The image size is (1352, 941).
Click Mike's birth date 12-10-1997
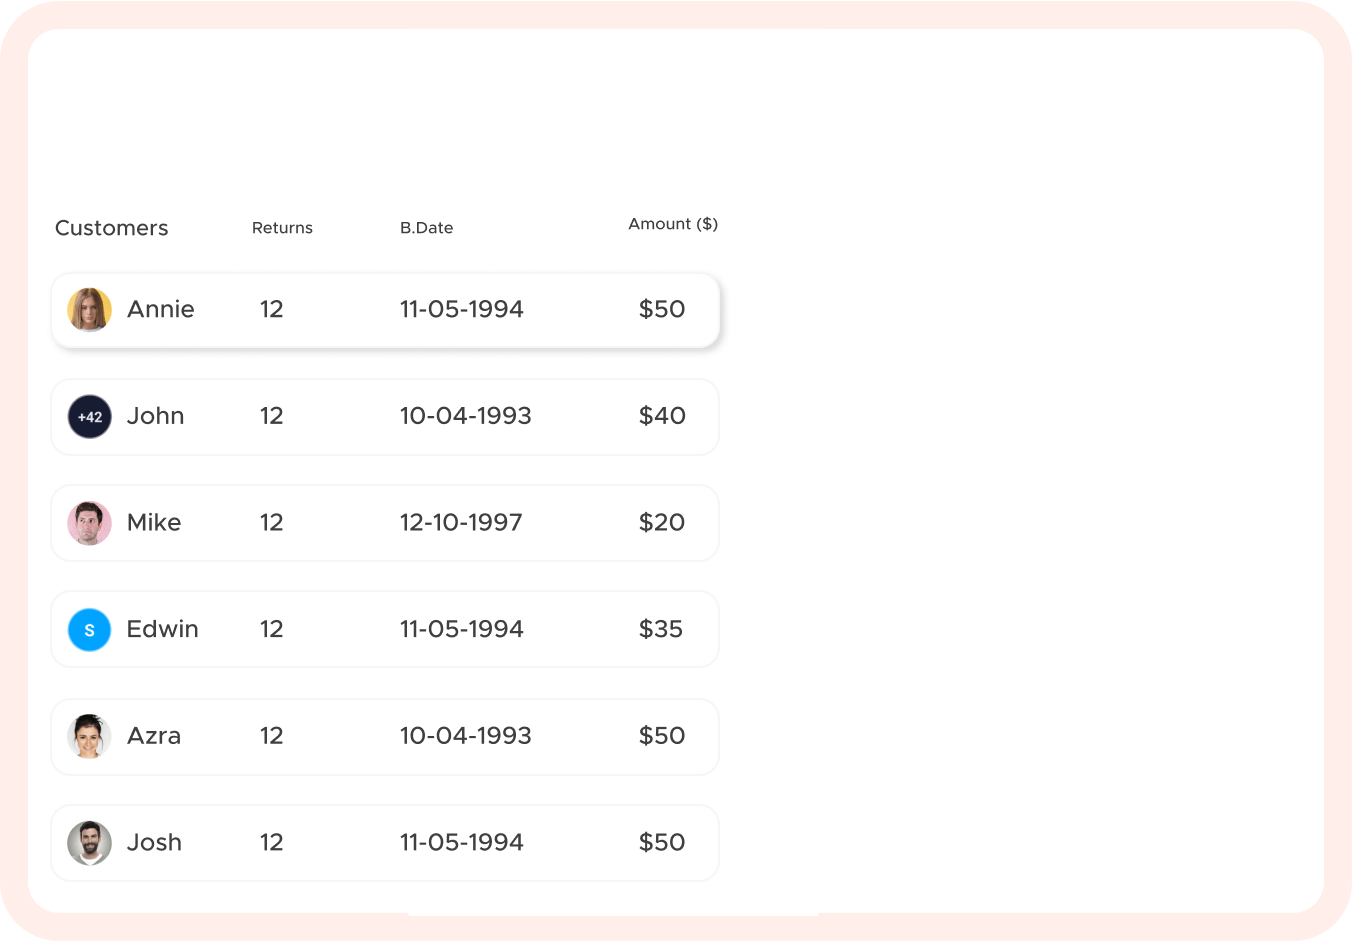[x=461, y=523]
